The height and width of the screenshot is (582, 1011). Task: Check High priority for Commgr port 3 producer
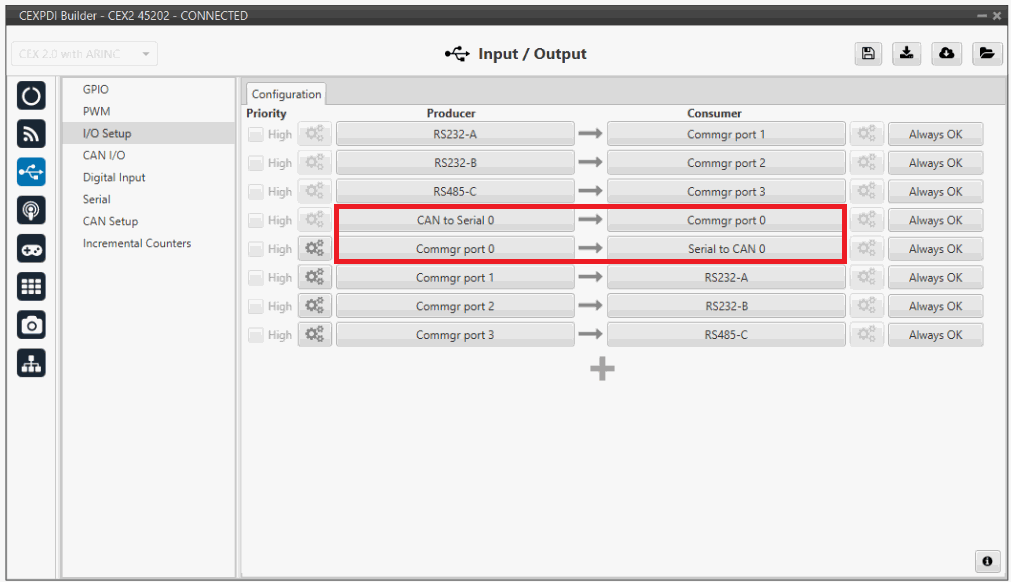[256, 336]
